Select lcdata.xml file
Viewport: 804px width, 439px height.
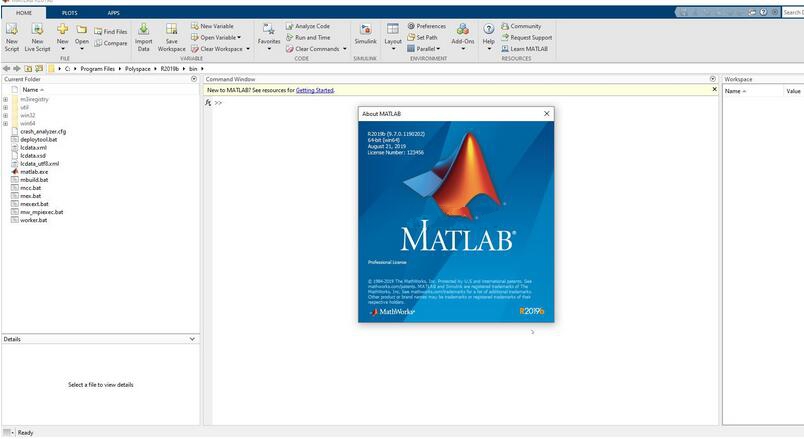coord(33,147)
